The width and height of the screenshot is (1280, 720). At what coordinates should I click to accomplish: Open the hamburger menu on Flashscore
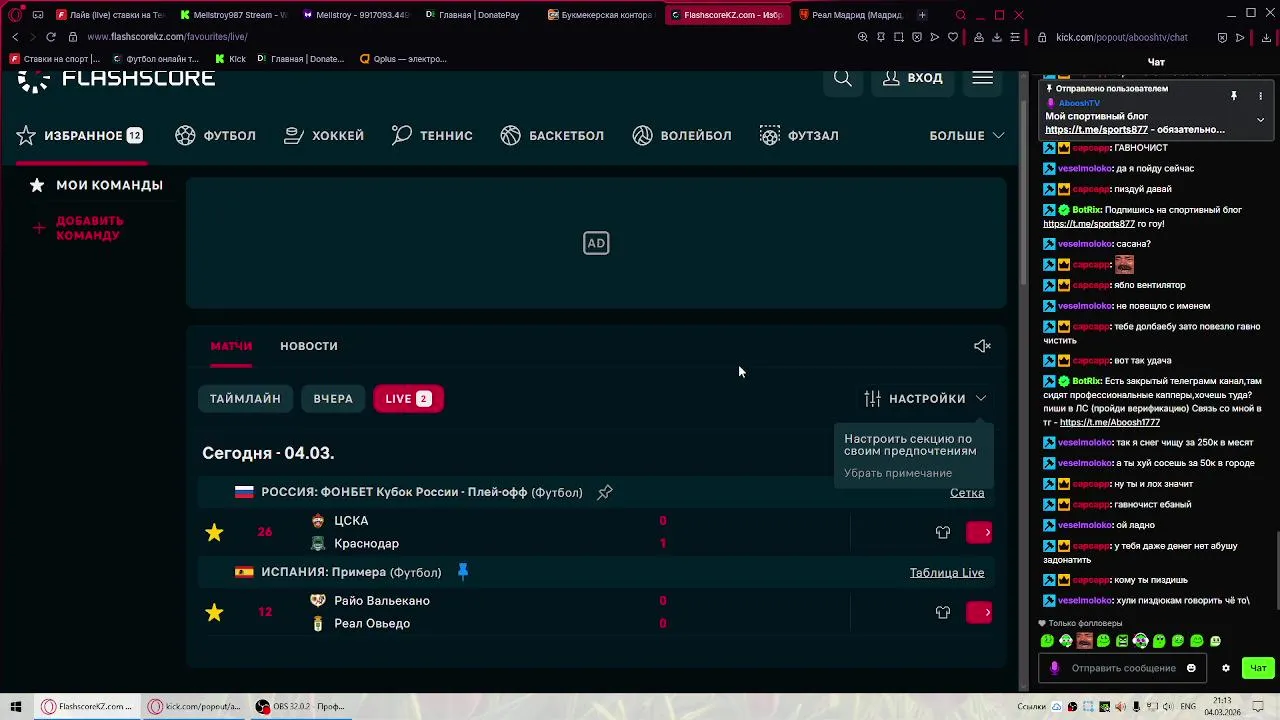(982, 78)
